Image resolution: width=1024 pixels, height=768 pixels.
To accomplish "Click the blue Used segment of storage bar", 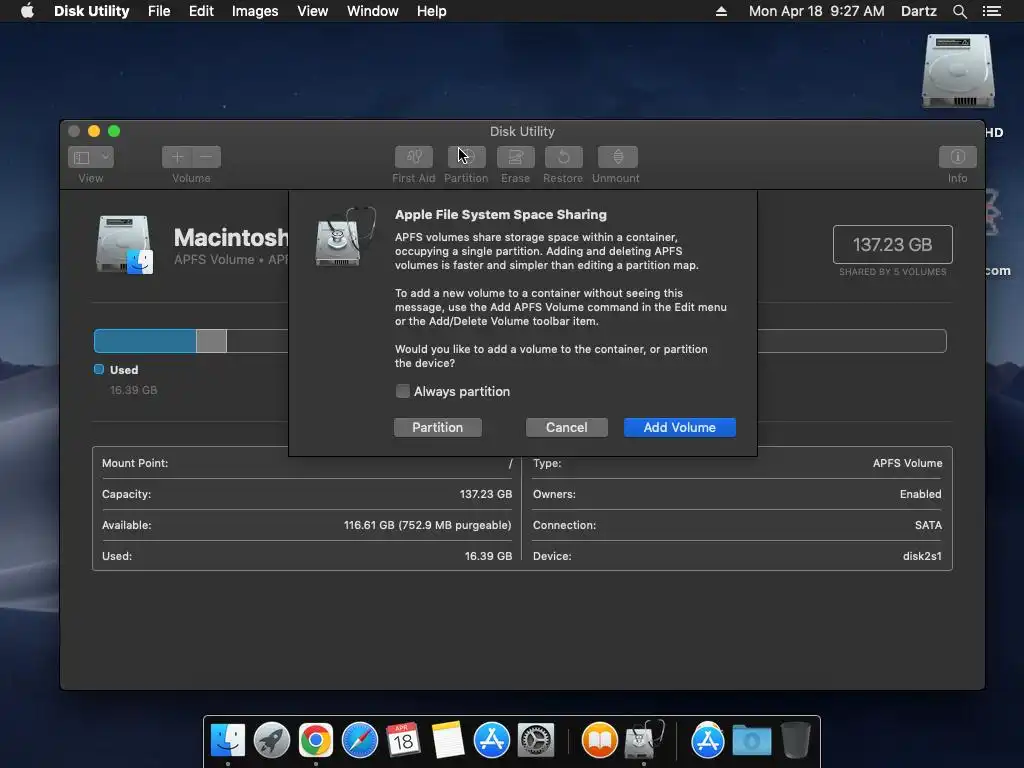I will (145, 341).
